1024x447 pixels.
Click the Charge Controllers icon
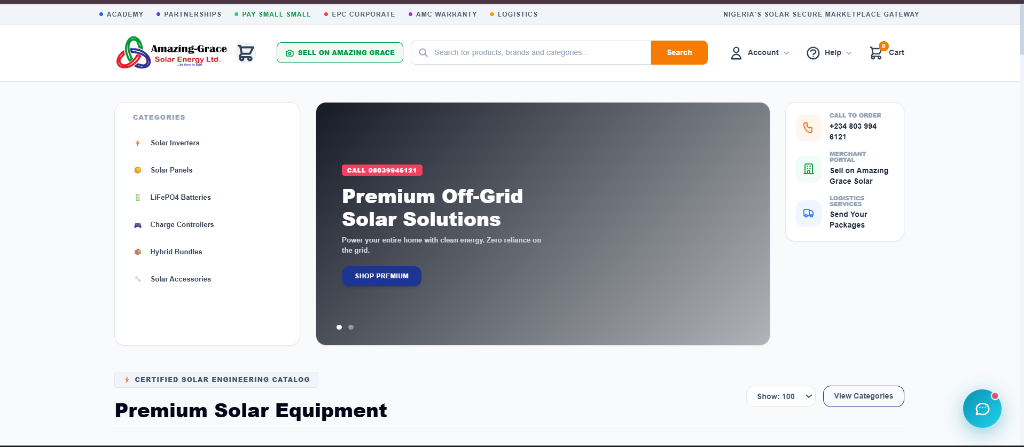click(x=137, y=225)
